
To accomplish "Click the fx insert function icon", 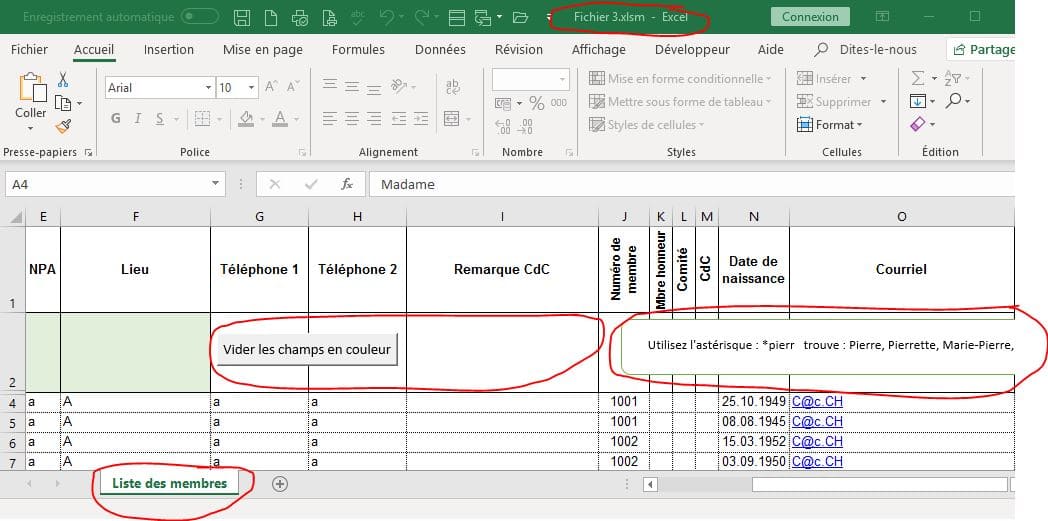I will pos(347,184).
